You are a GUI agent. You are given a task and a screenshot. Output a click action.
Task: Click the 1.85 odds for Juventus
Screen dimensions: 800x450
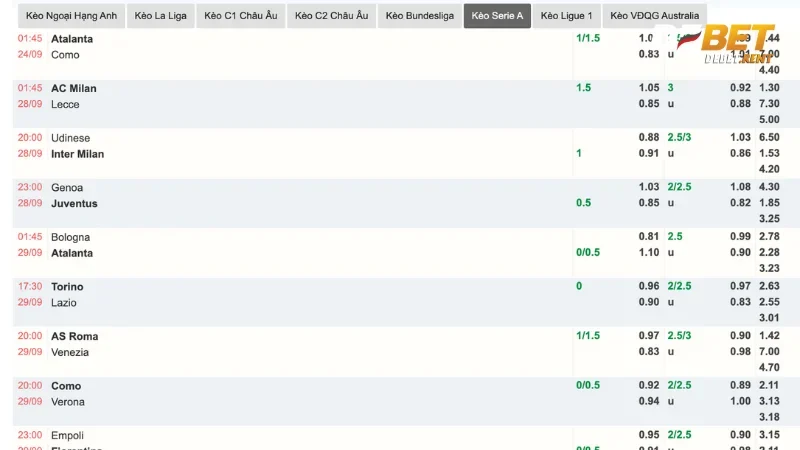769,202
